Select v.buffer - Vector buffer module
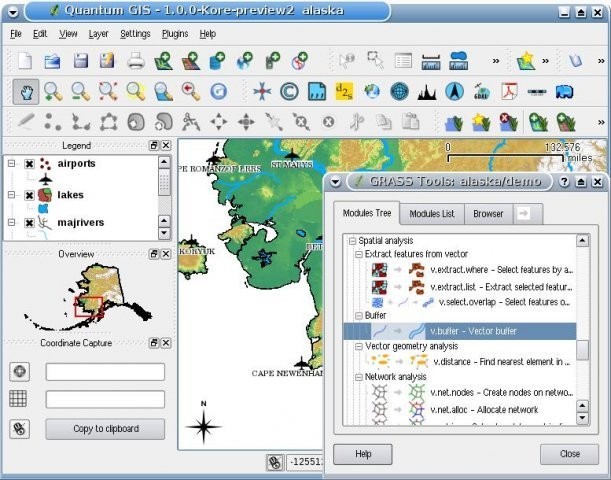Image resolution: width=611 pixels, height=480 pixels. pyautogui.click(x=459, y=331)
